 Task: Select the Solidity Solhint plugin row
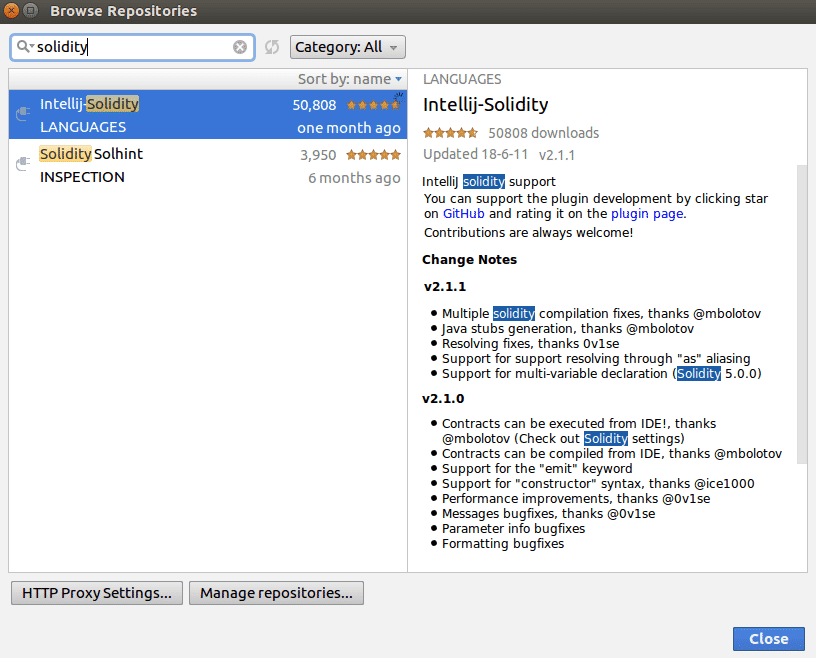pyautogui.click(x=208, y=164)
